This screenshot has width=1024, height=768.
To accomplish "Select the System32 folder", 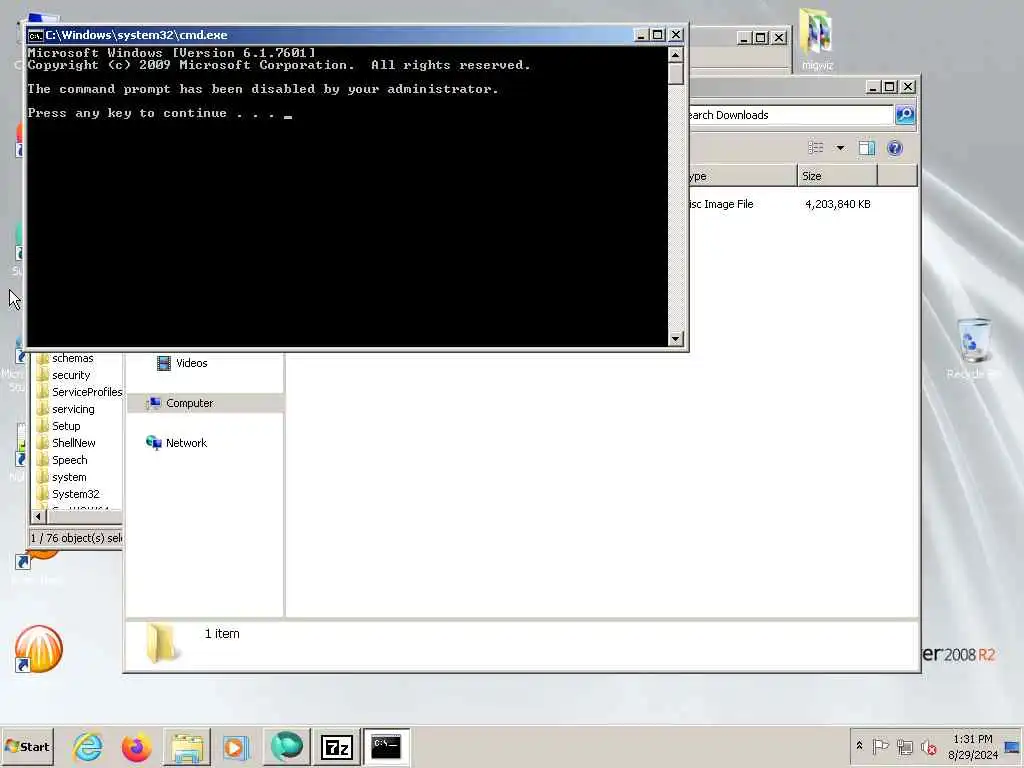I will [x=76, y=494].
